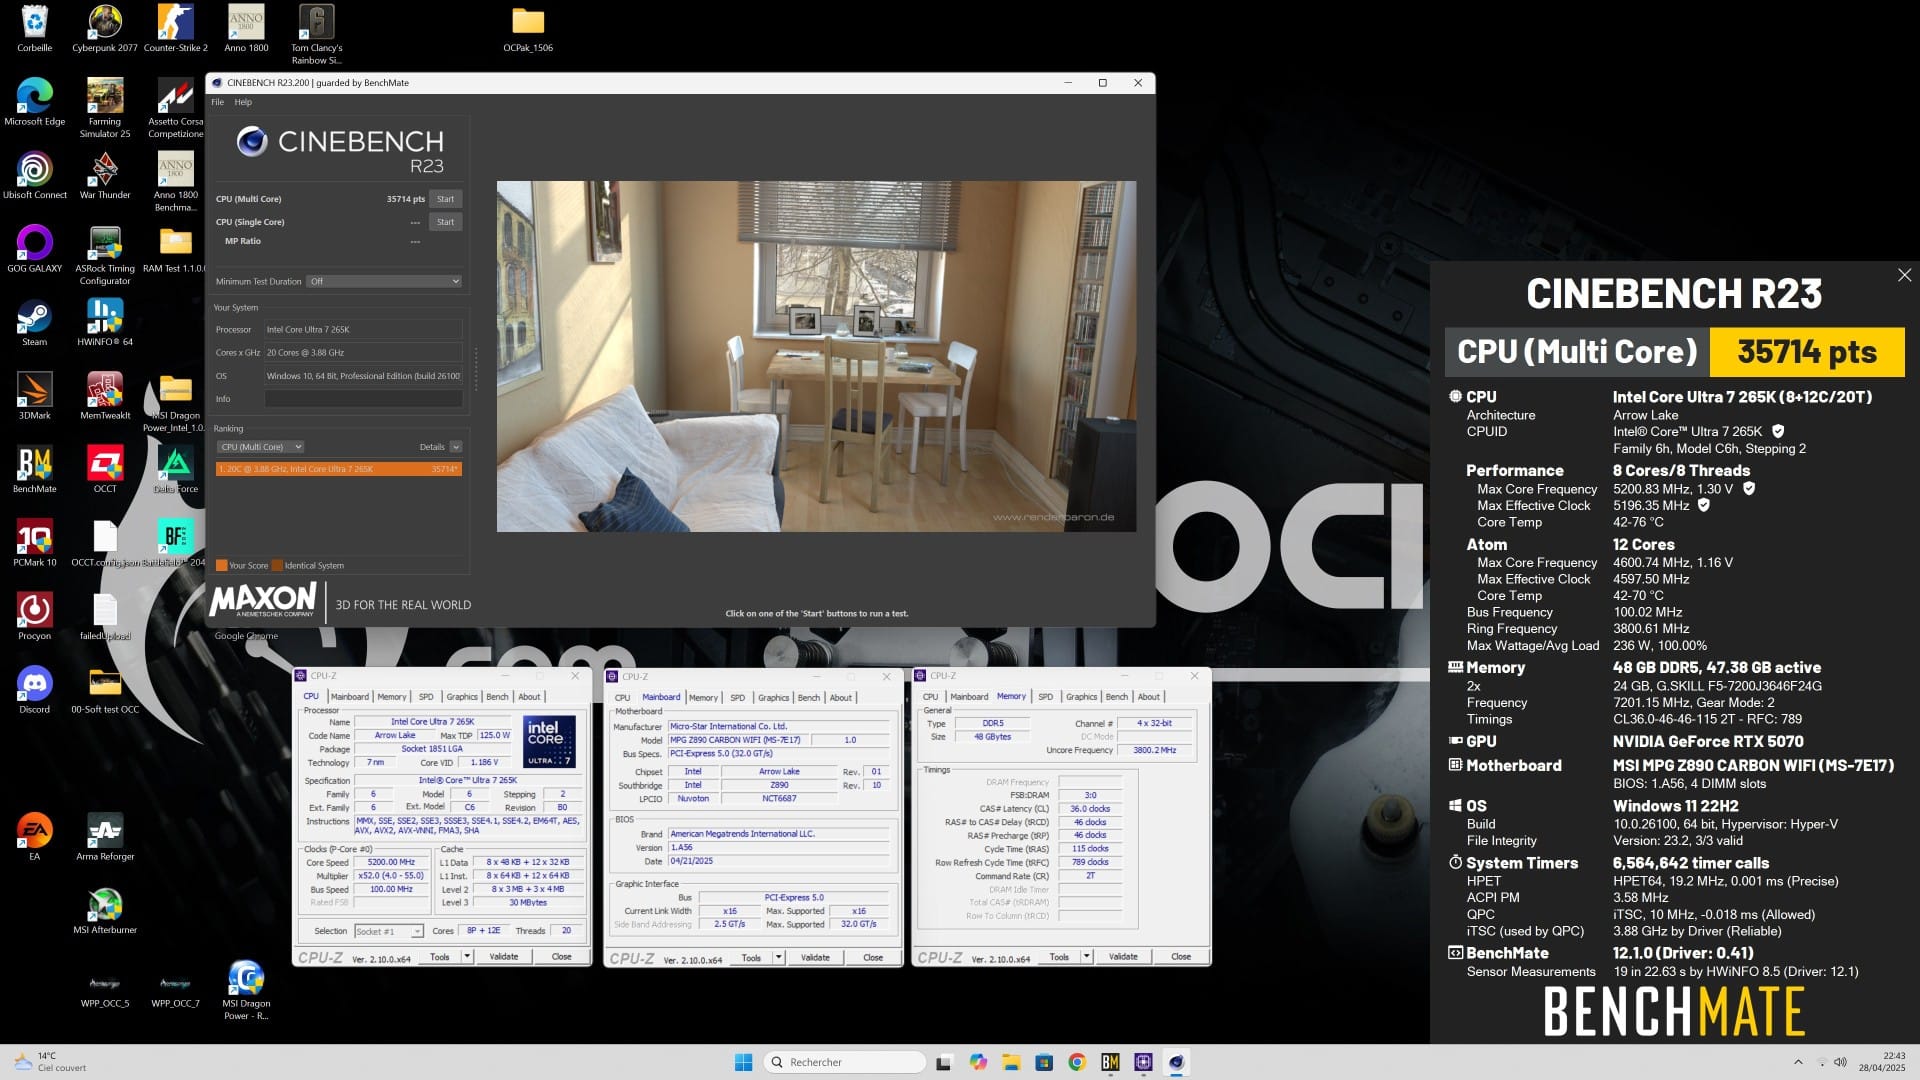Open Socket #1 selection dropdown in CPU-Z

[389, 931]
